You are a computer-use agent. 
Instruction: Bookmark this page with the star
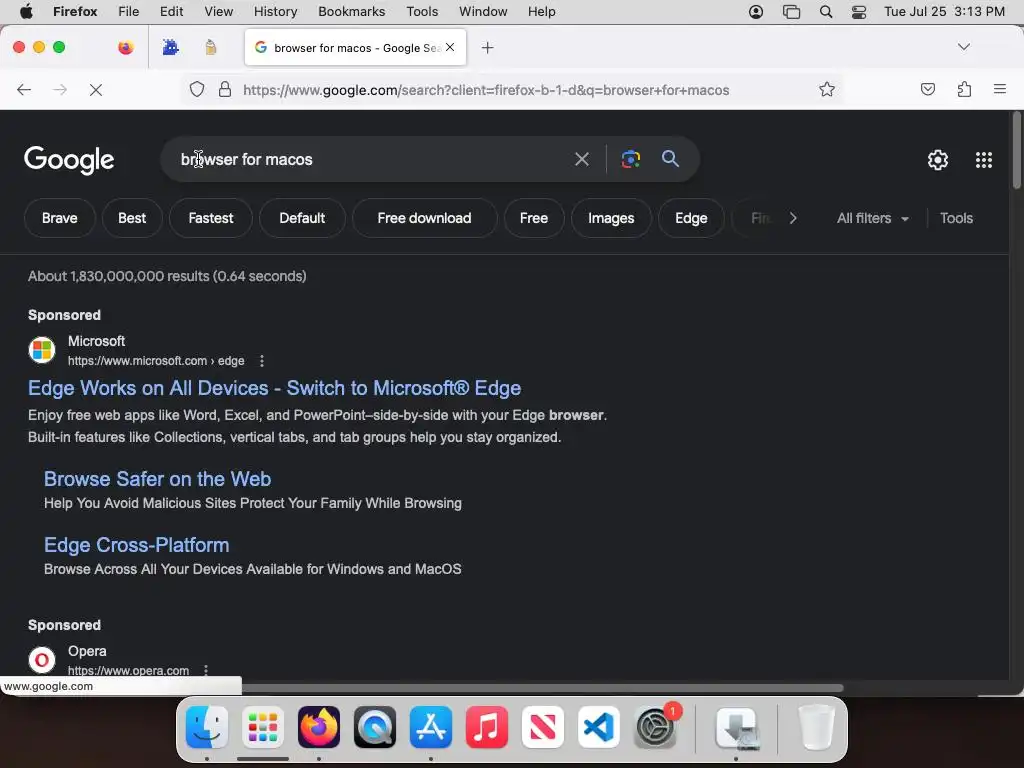tap(827, 89)
